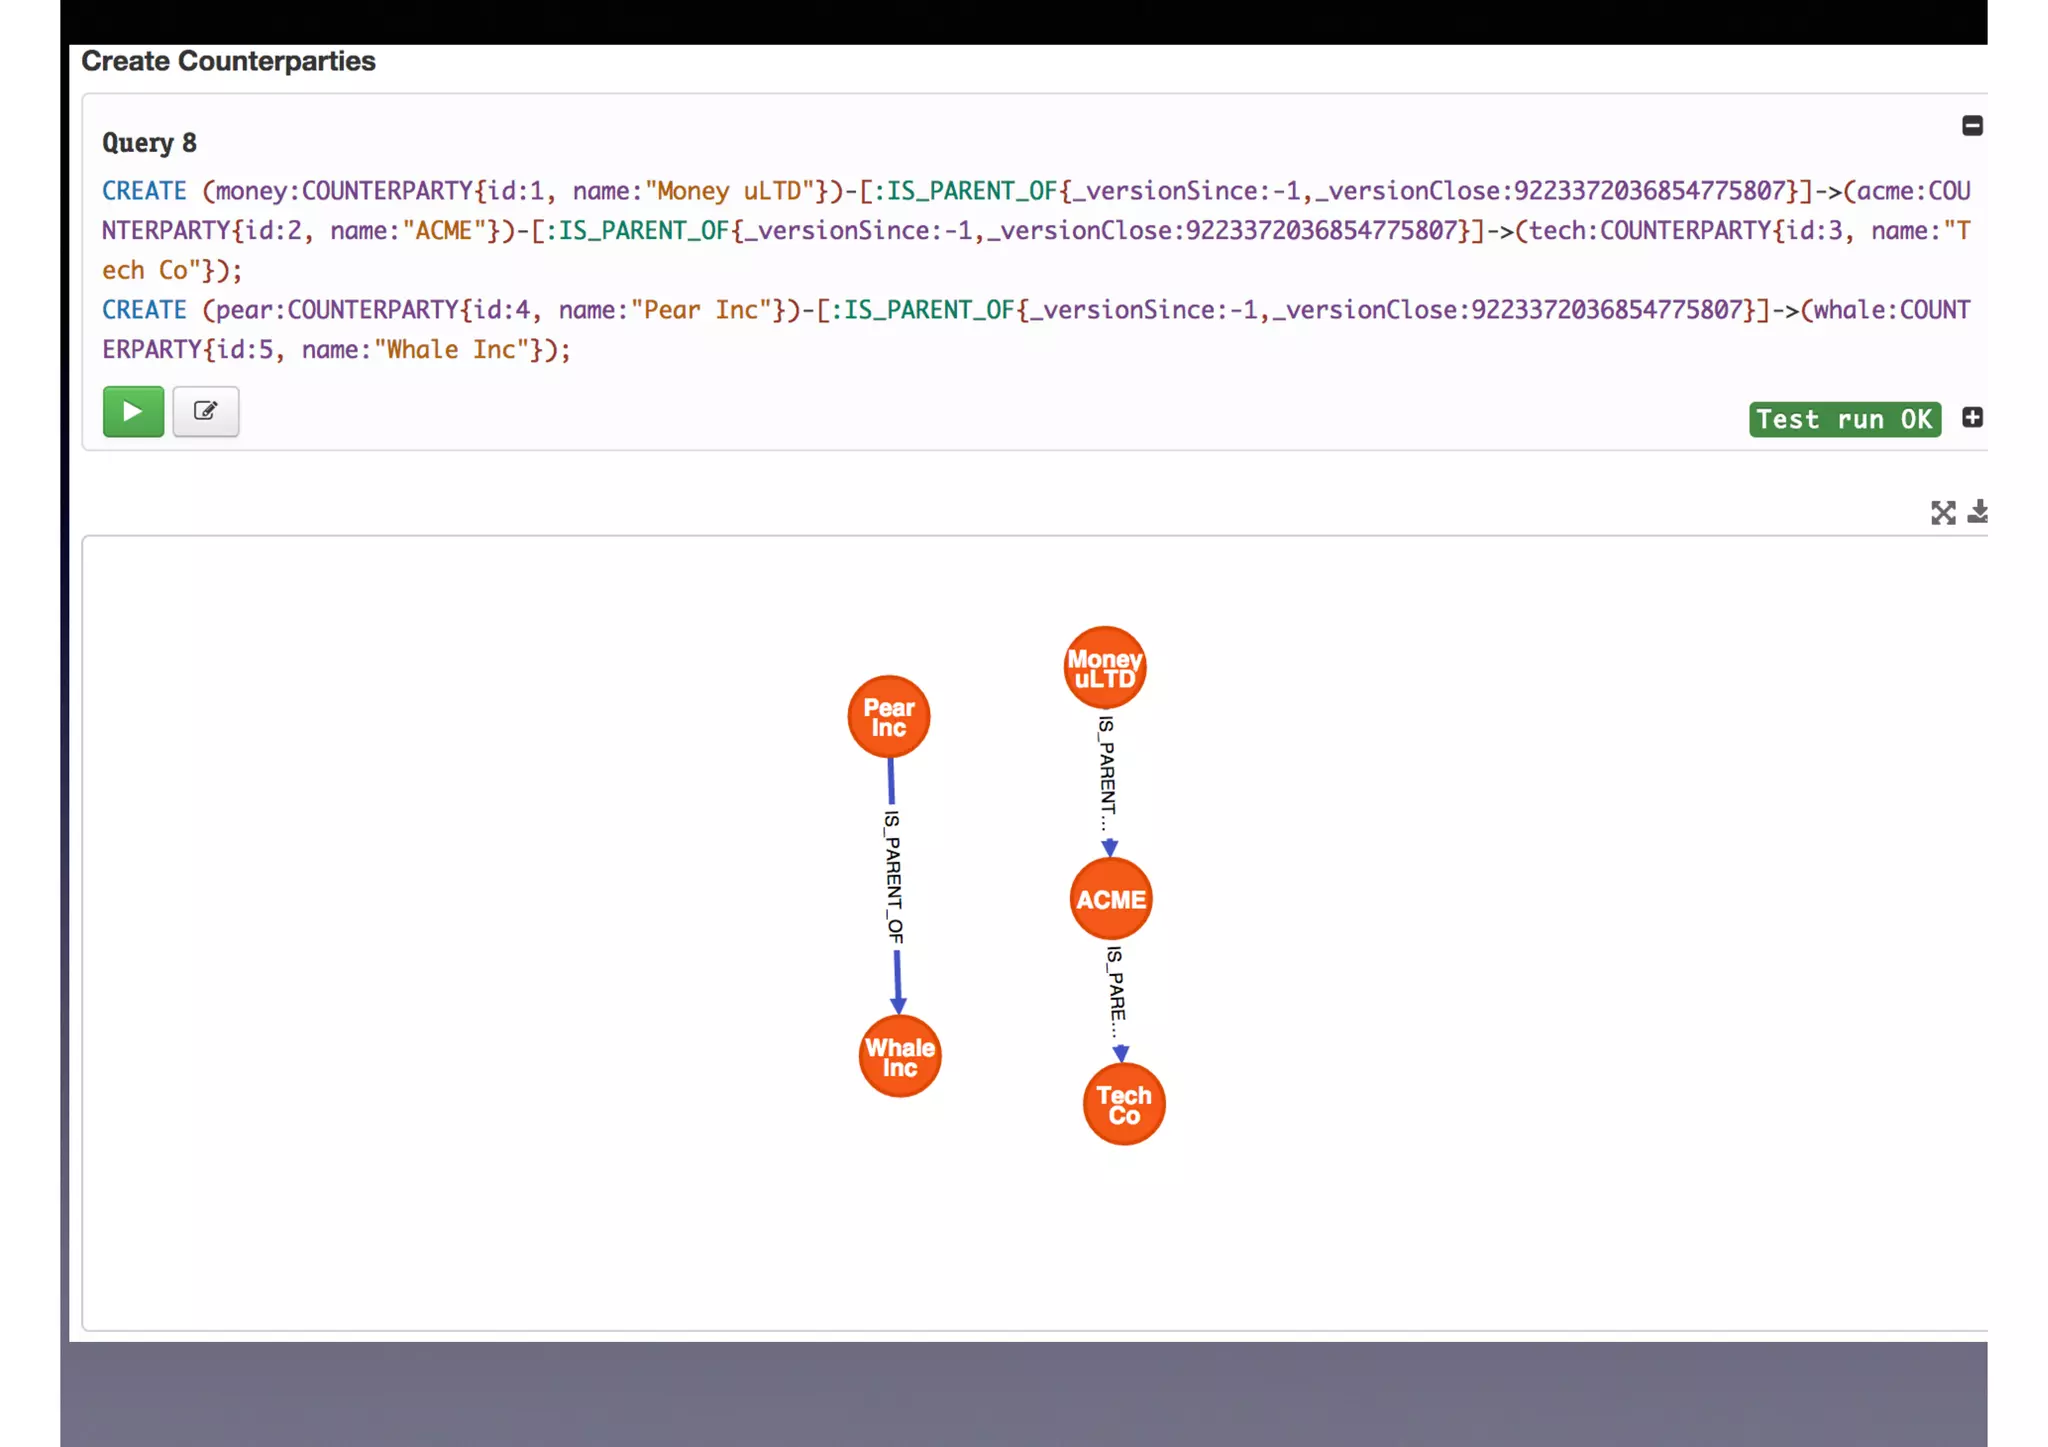Click the Test run OK badge
The height and width of the screenshot is (1447, 2048).
coord(1844,419)
